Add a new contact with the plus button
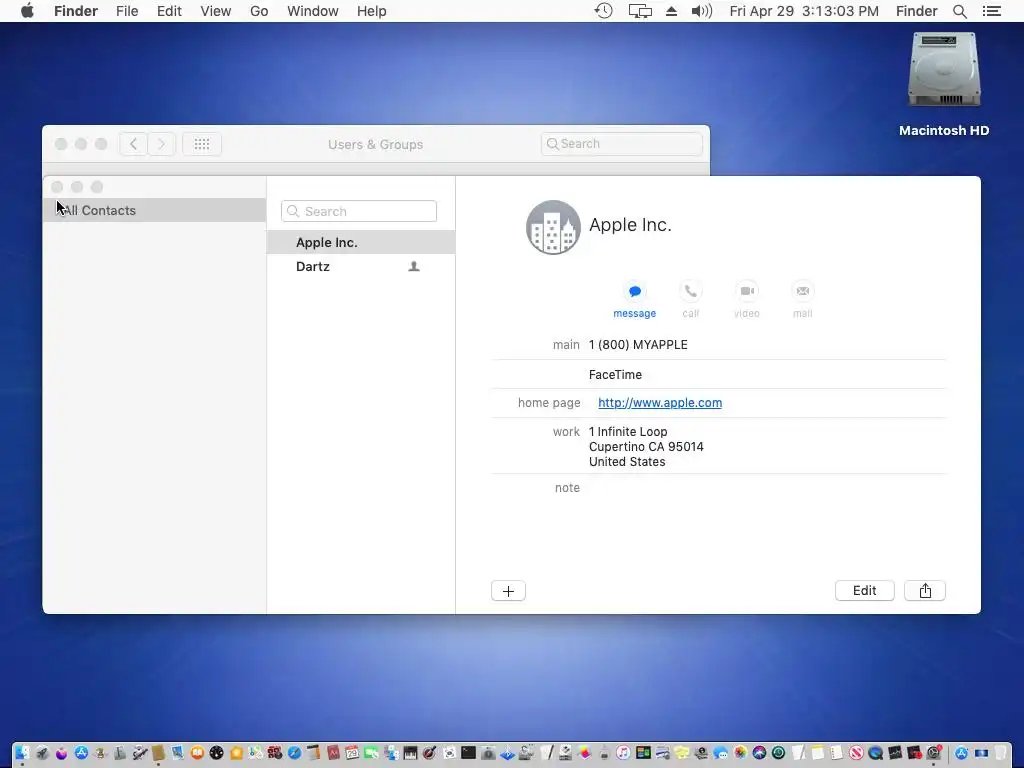 coord(508,591)
